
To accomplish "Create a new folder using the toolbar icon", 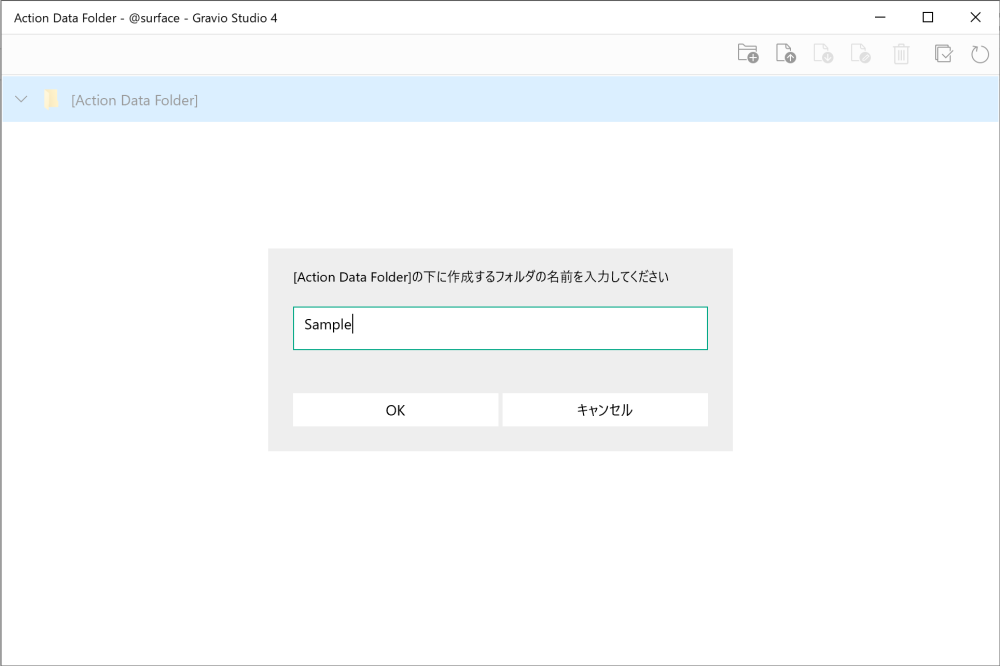I will [x=747, y=53].
